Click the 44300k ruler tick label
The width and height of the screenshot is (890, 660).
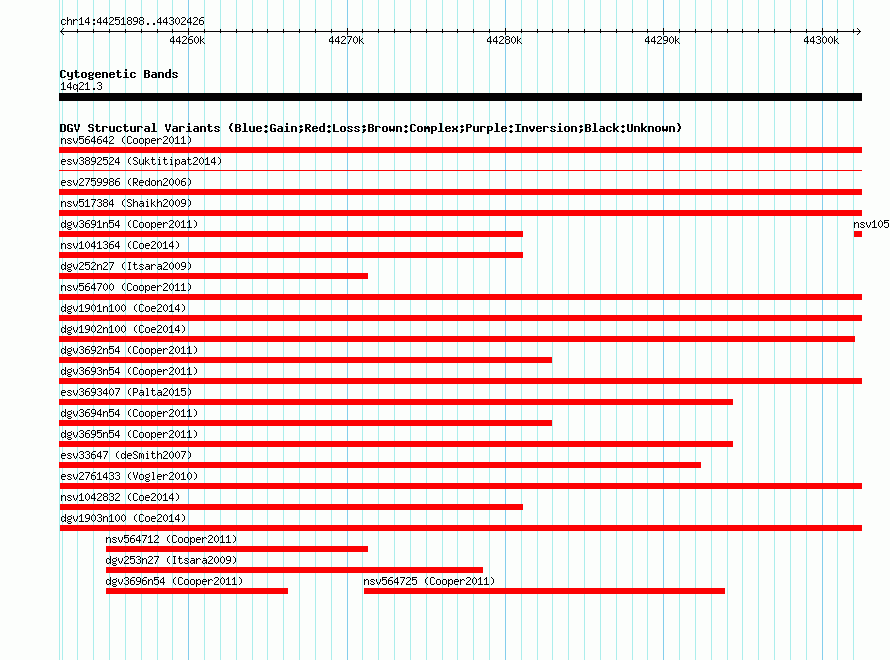(821, 40)
